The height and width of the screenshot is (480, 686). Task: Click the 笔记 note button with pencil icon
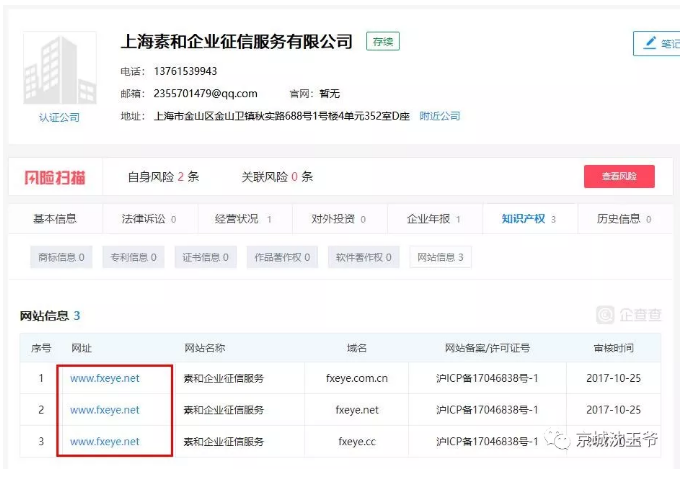point(659,43)
